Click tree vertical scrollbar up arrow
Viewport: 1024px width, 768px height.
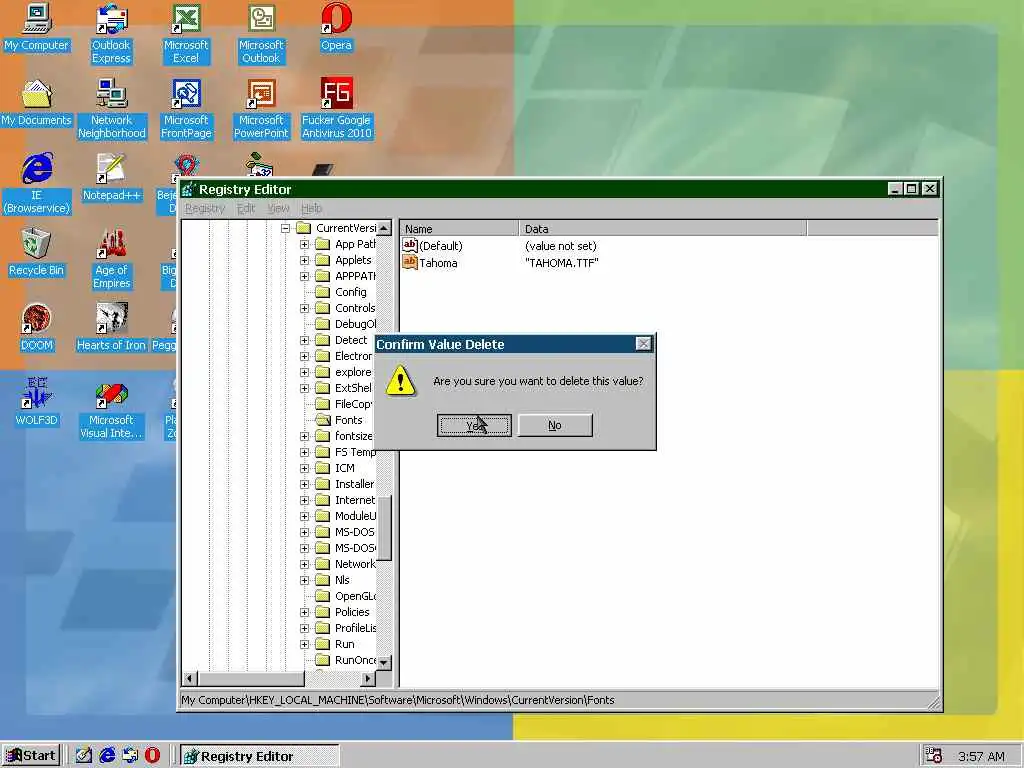click(x=384, y=228)
